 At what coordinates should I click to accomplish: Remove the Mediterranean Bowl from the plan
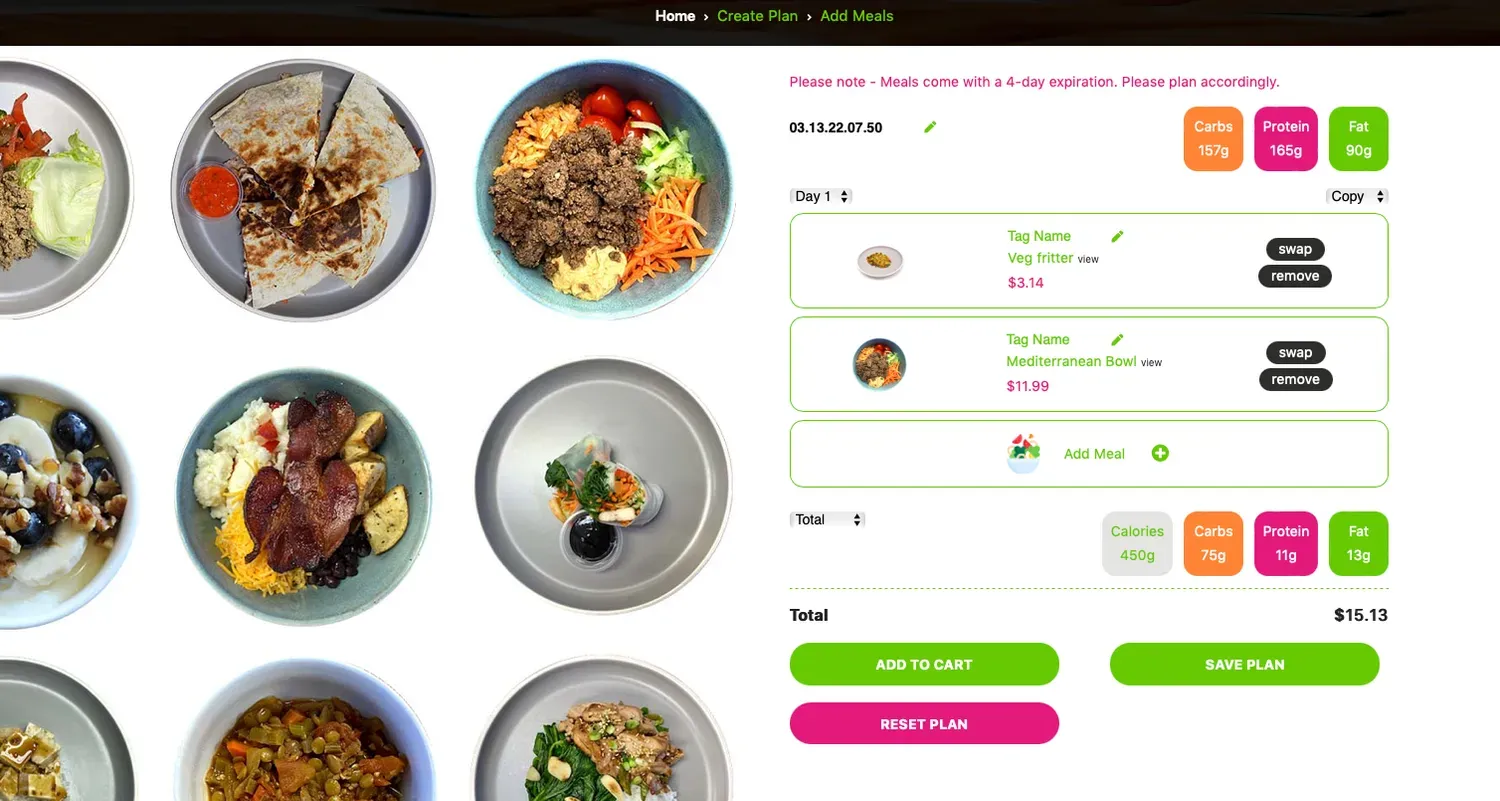coord(1295,379)
